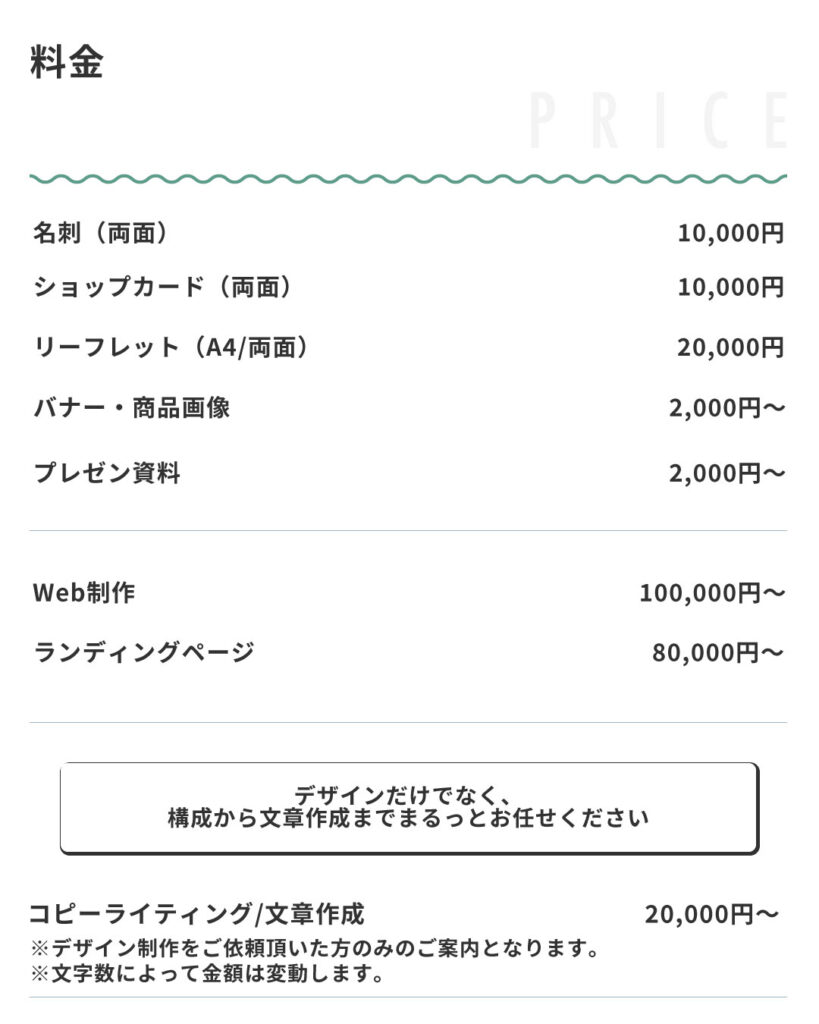Select the バナー・商品画像 item
This screenshot has width=819, height=1024.
[131, 408]
